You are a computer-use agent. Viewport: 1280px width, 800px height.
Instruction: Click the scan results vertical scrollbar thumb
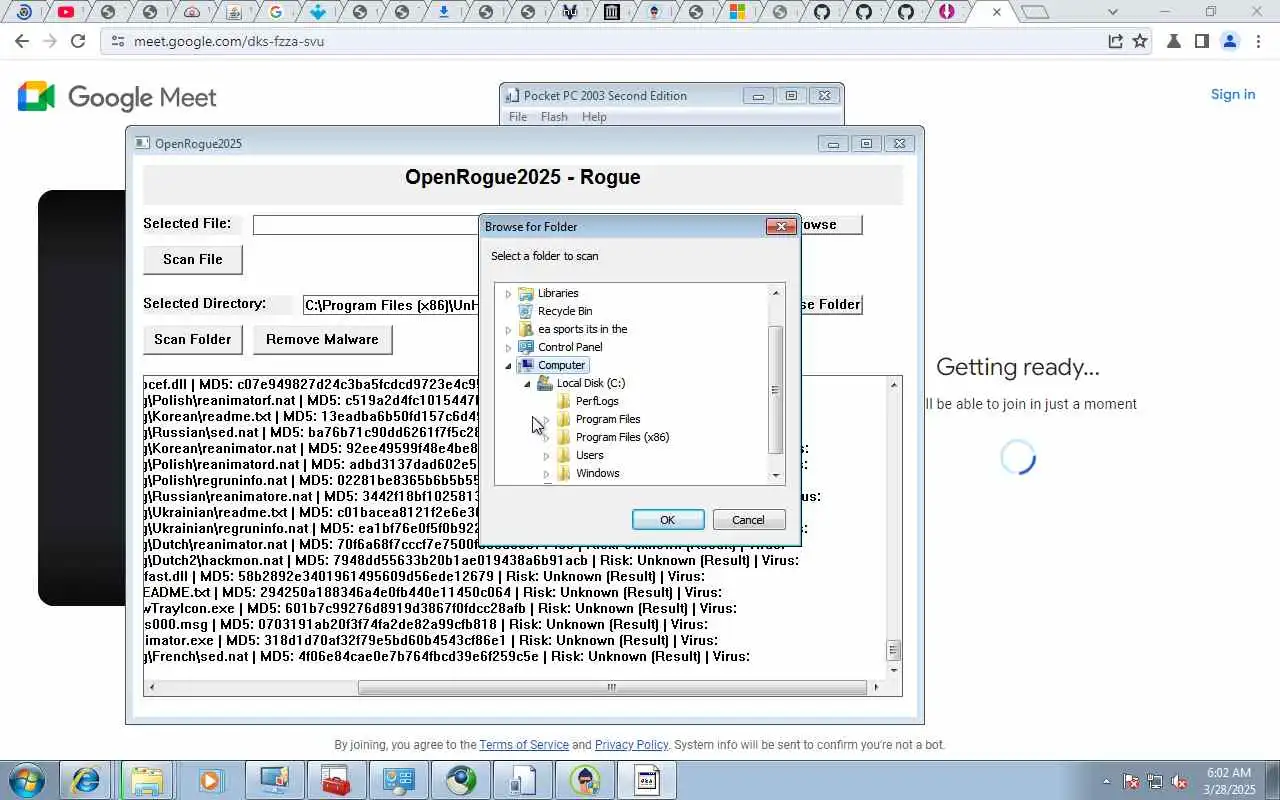[x=894, y=650]
